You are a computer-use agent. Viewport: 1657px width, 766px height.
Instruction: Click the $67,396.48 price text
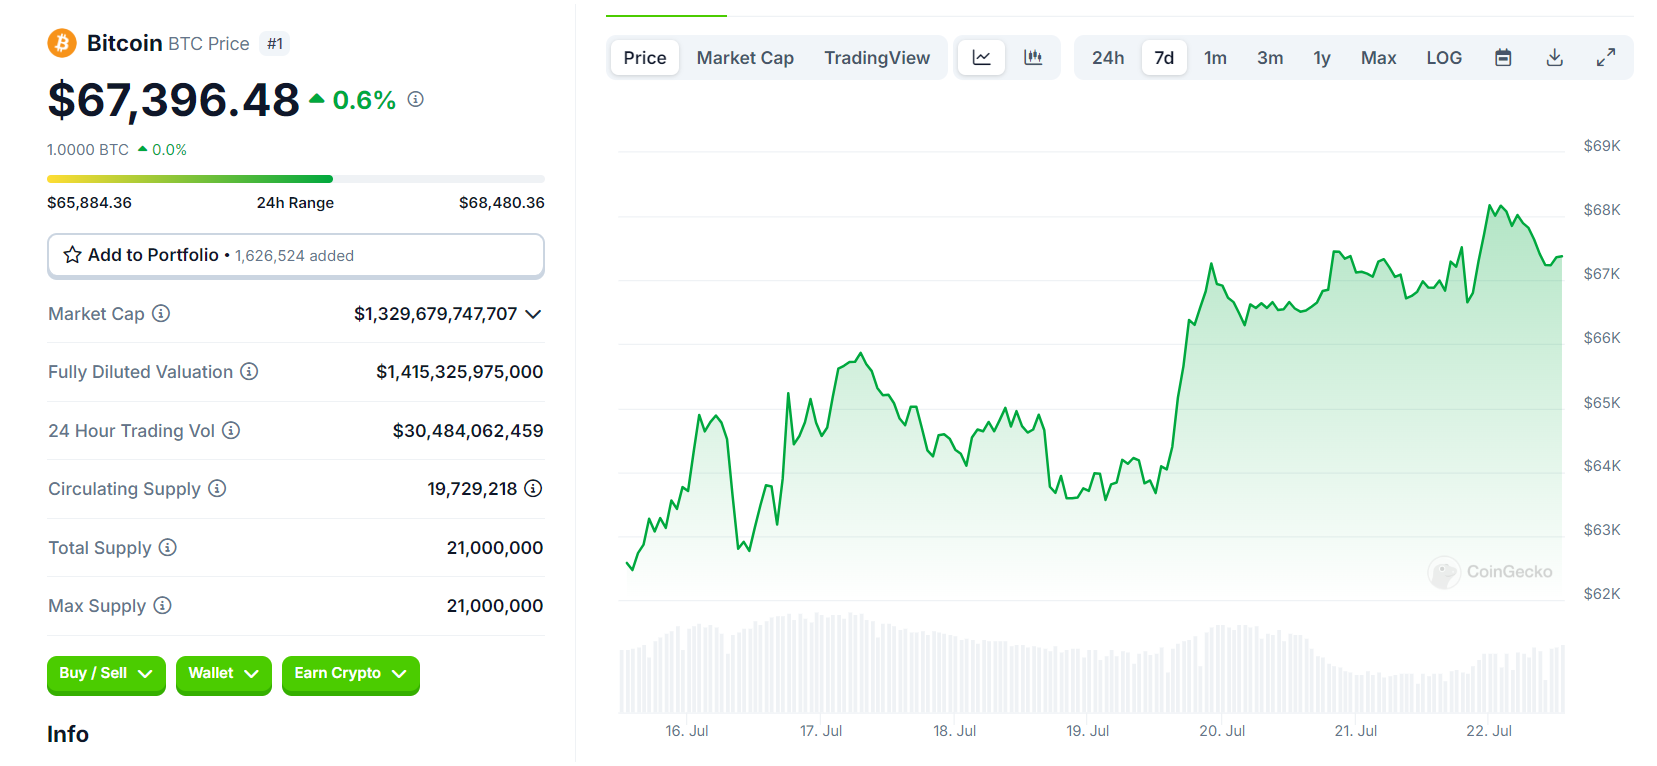(x=174, y=99)
